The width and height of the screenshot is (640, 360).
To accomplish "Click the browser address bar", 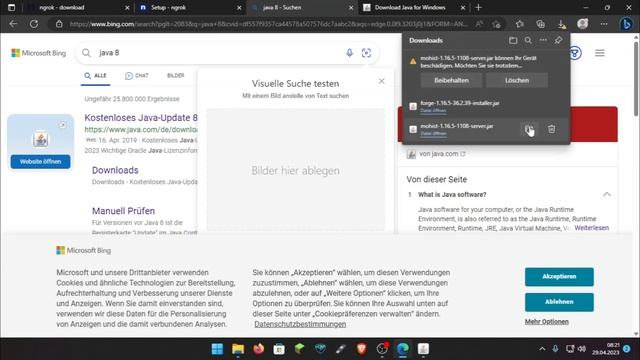I will (x=269, y=24).
